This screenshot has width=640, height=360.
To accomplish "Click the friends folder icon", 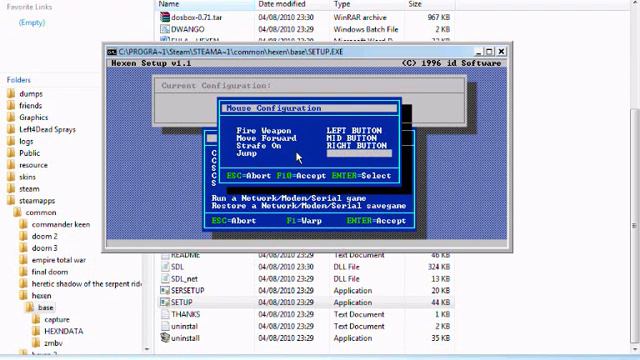I will point(11,105).
